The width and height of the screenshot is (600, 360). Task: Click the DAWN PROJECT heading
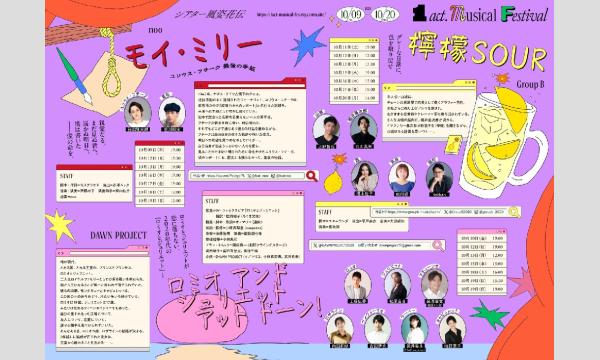118,235
